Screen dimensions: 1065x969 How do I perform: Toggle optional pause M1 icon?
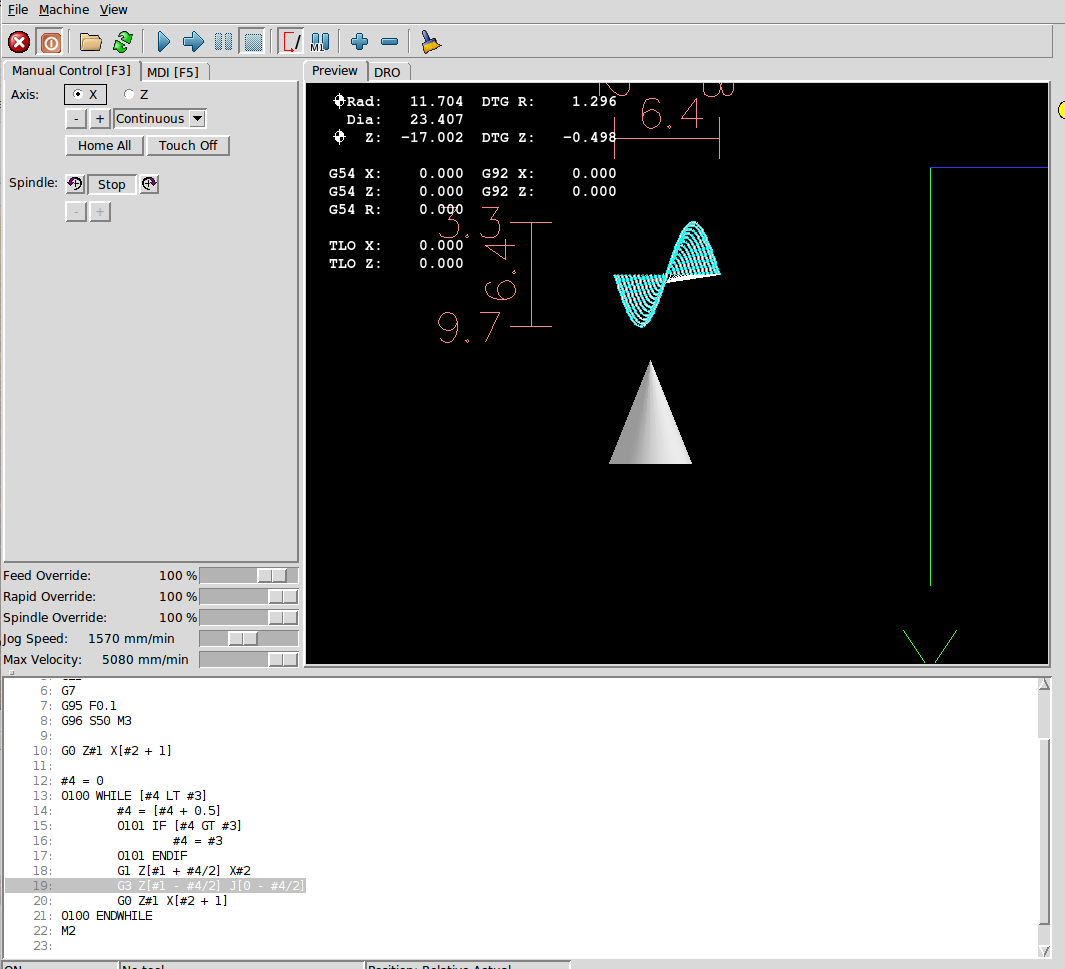pyautogui.click(x=319, y=42)
